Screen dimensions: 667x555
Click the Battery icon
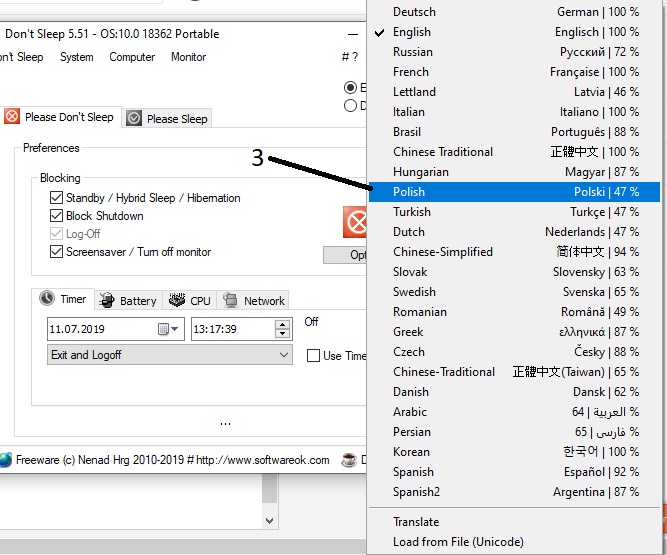[x=107, y=300]
